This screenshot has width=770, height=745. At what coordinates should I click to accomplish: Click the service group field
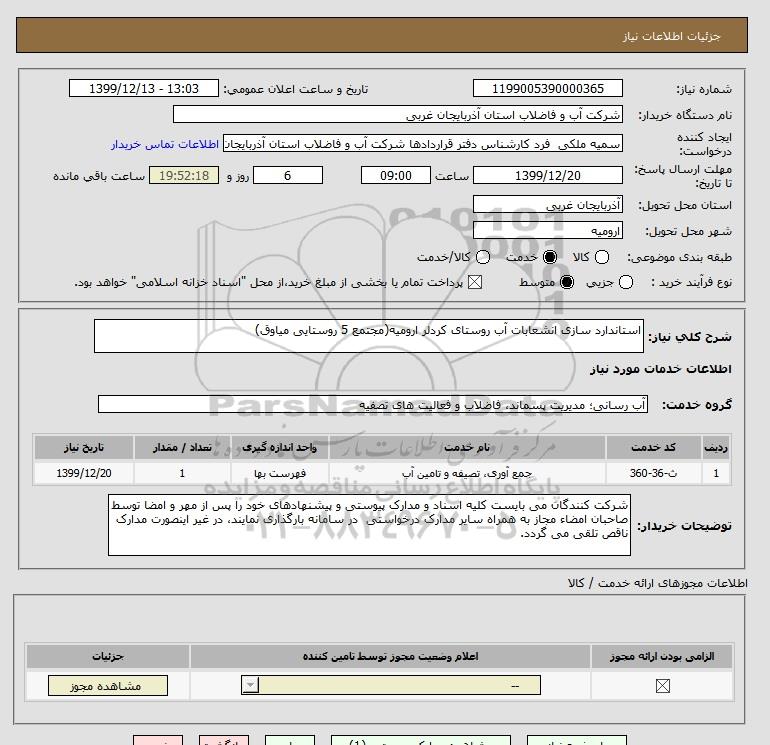[x=373, y=404]
